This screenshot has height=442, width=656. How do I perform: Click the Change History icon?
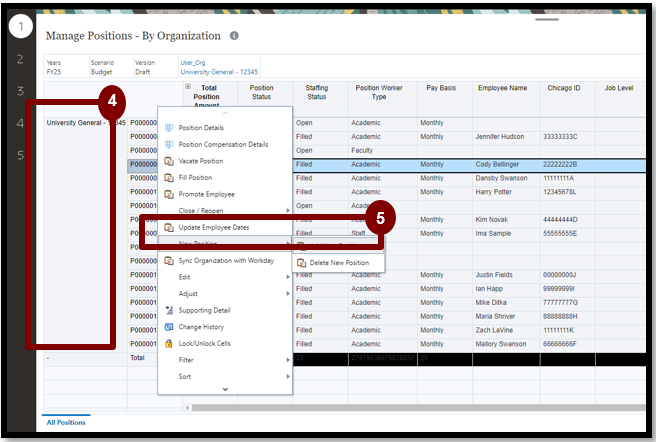pyautogui.click(x=169, y=327)
